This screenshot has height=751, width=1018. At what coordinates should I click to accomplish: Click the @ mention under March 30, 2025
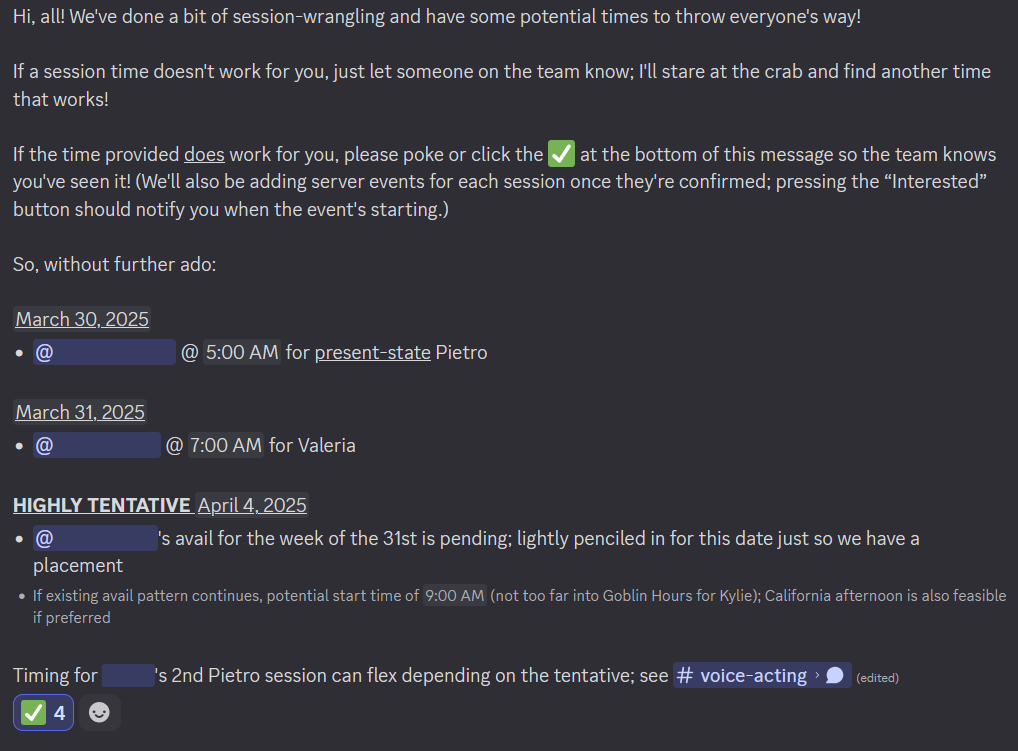click(x=105, y=352)
